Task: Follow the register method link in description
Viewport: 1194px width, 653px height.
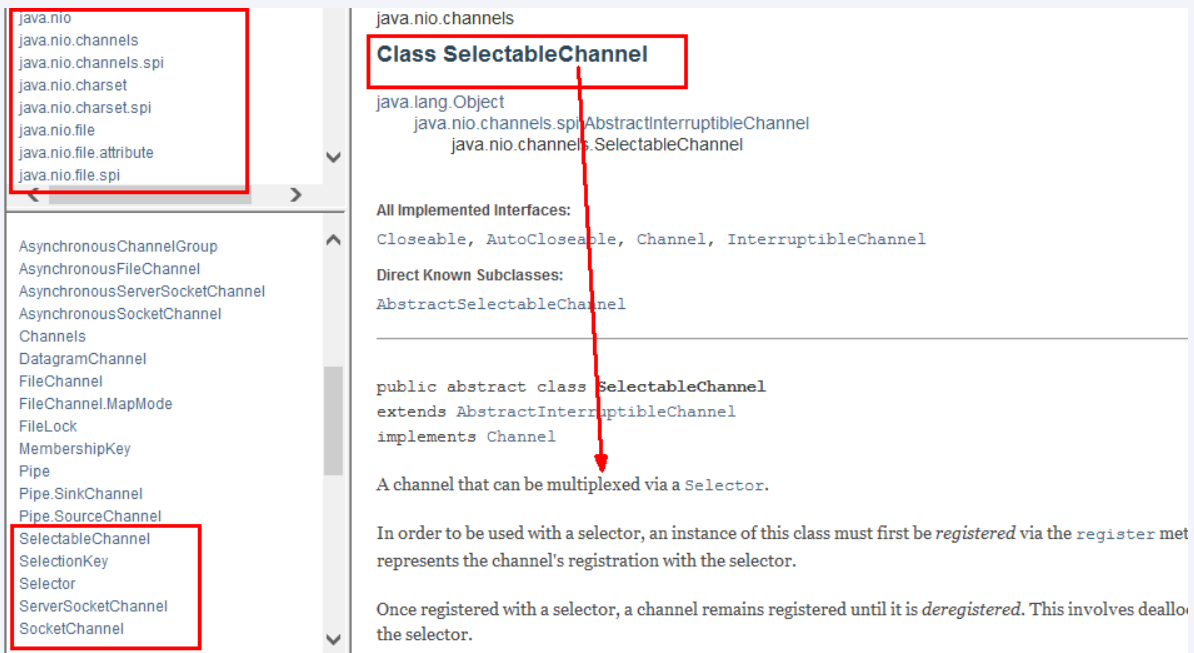Action: tap(1115, 534)
